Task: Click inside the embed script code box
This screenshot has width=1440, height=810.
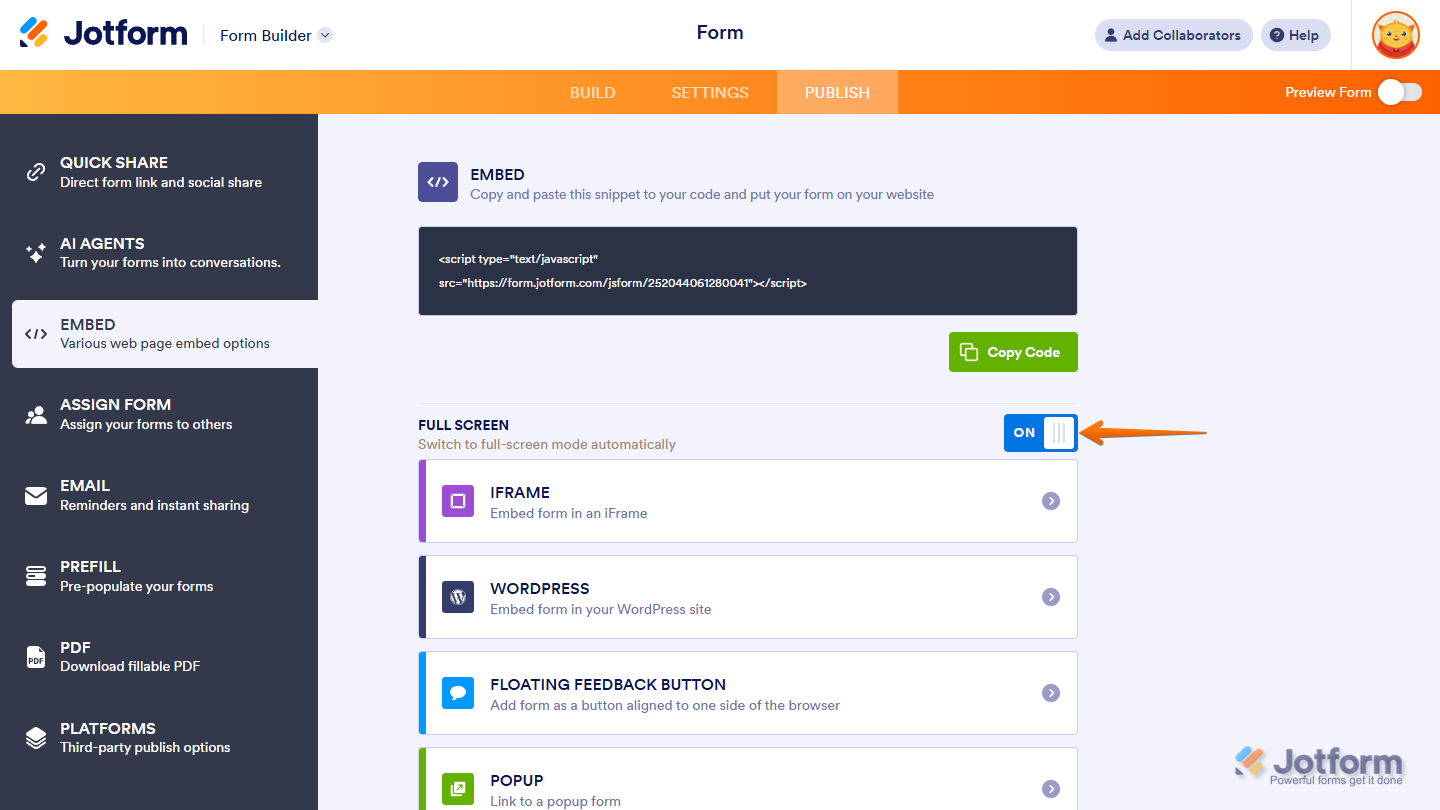Action: pyautogui.click(x=748, y=271)
